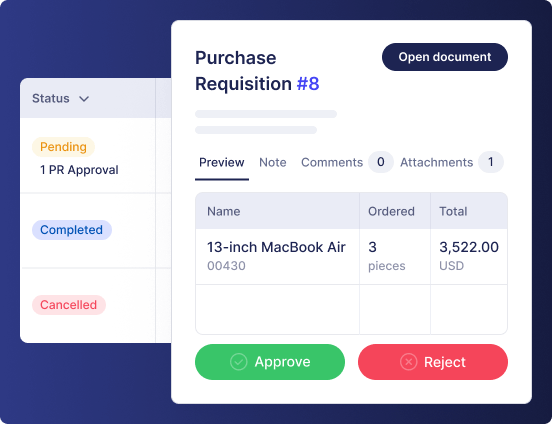Click the Total column header

(x=453, y=211)
